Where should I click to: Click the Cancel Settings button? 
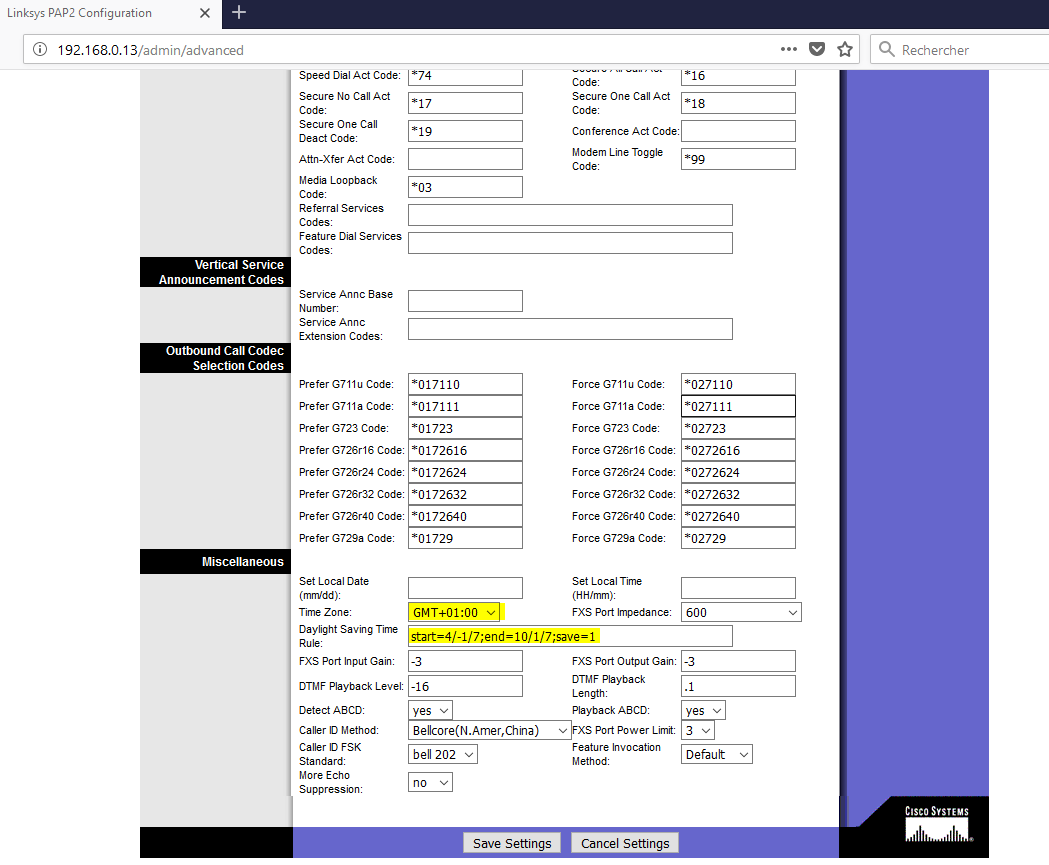pos(625,843)
